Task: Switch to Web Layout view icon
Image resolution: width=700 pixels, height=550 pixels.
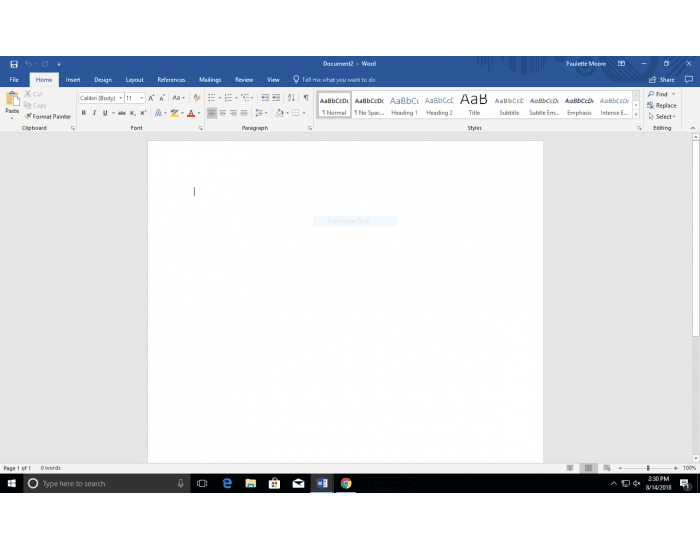Action: pyautogui.click(x=607, y=468)
